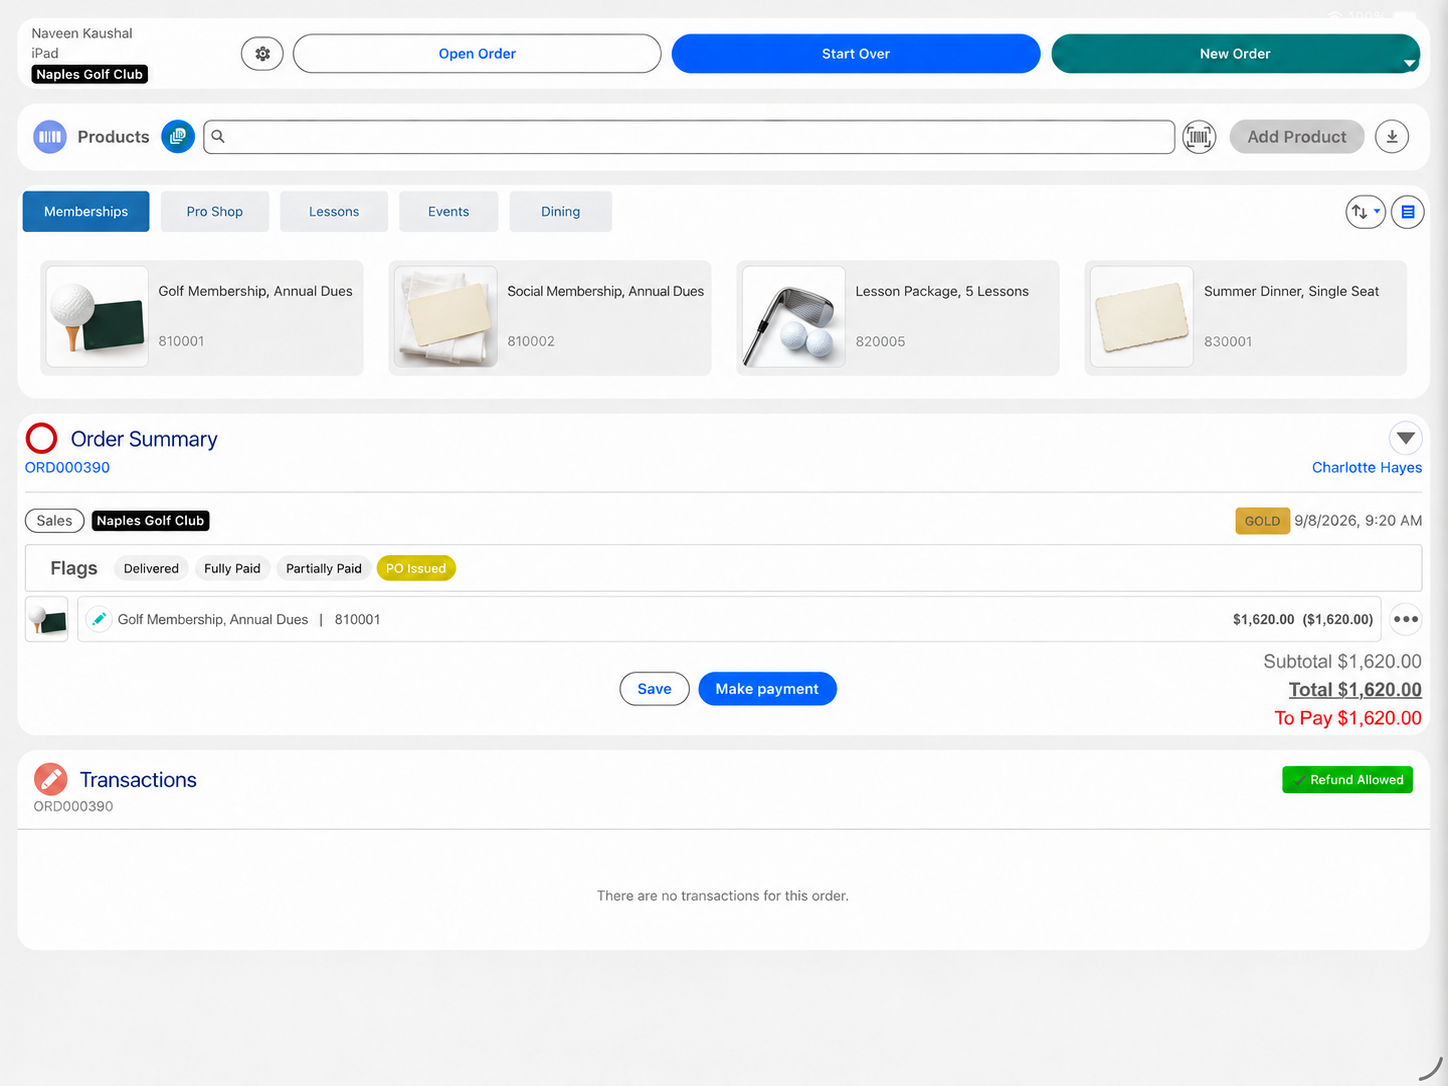Click the product search field
Viewport: 1448px width, 1086px height.
[x=689, y=137]
